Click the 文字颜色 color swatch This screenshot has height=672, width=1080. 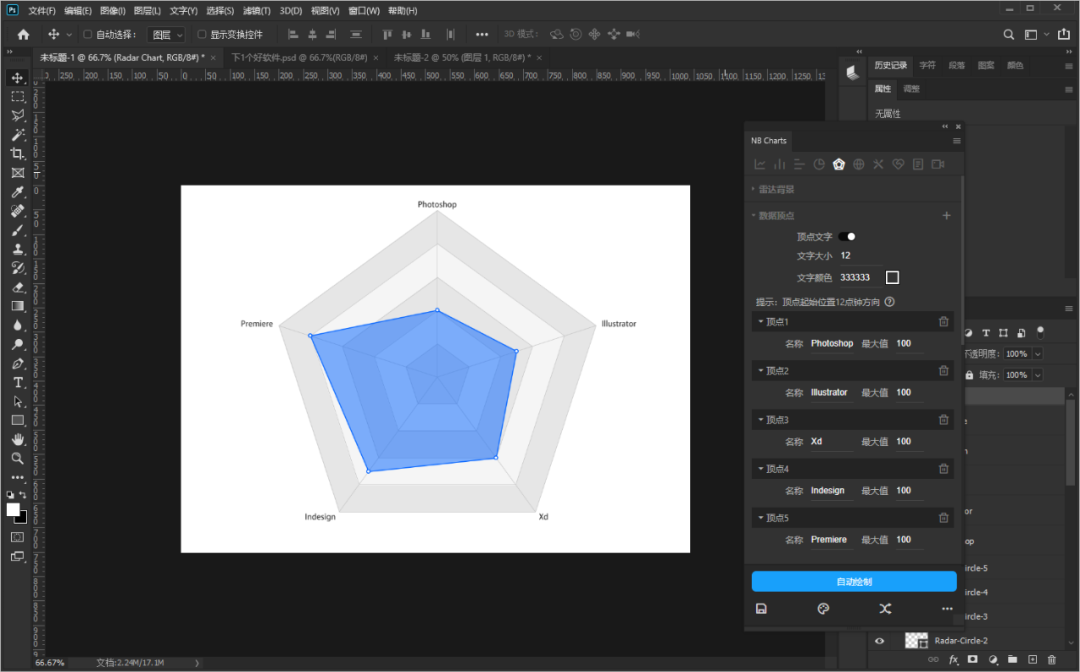click(x=892, y=277)
